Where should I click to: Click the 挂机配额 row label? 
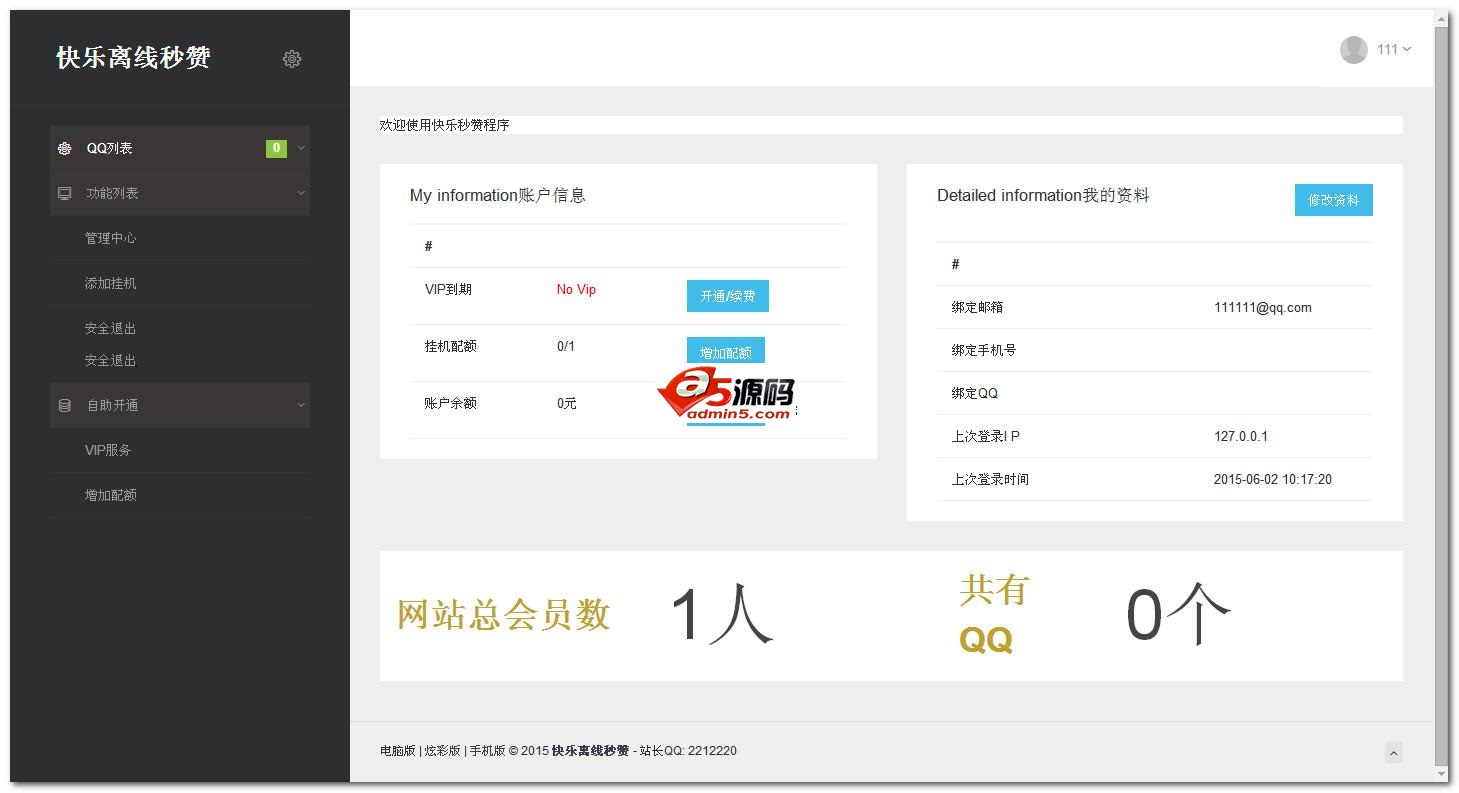coord(450,346)
